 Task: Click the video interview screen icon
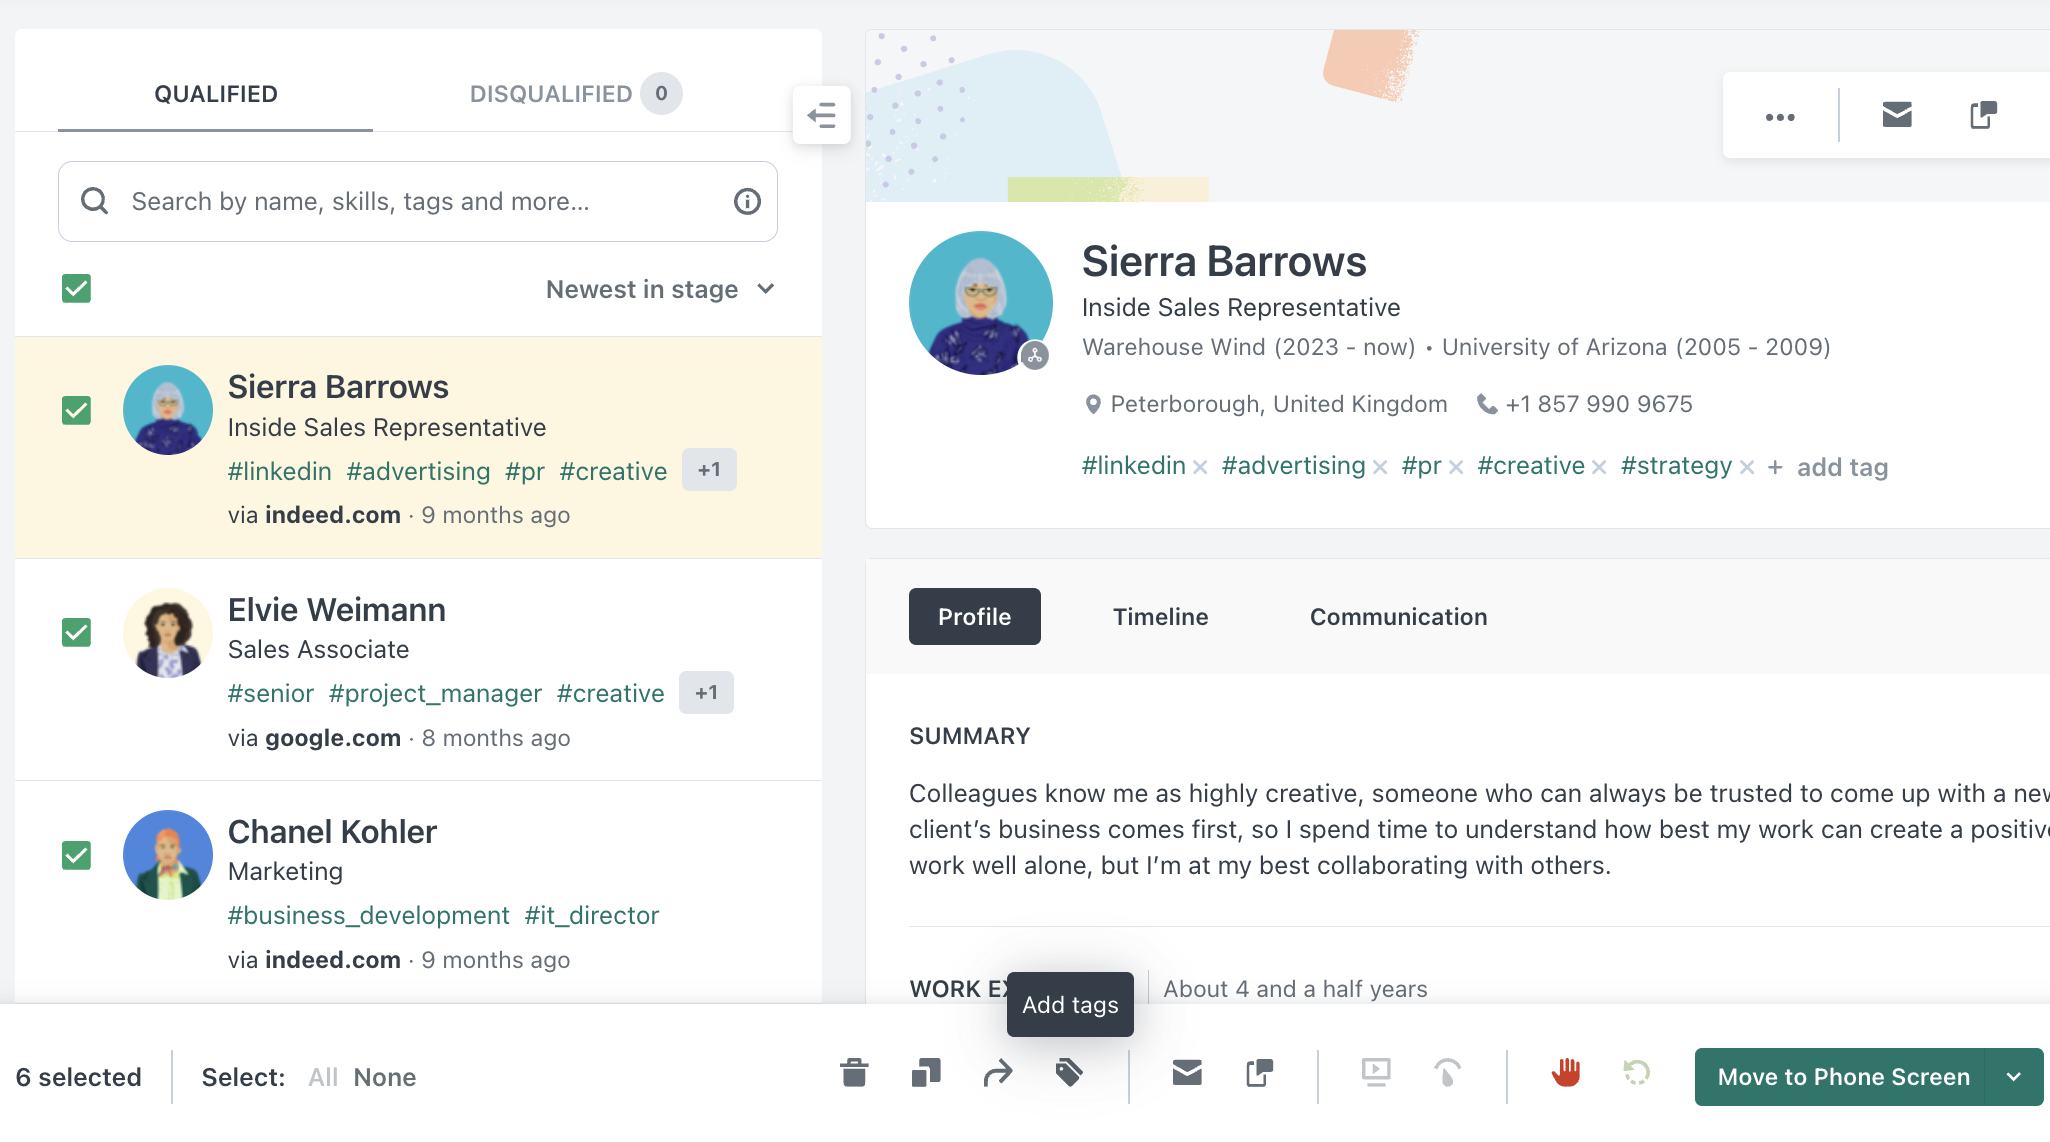[x=1376, y=1074]
